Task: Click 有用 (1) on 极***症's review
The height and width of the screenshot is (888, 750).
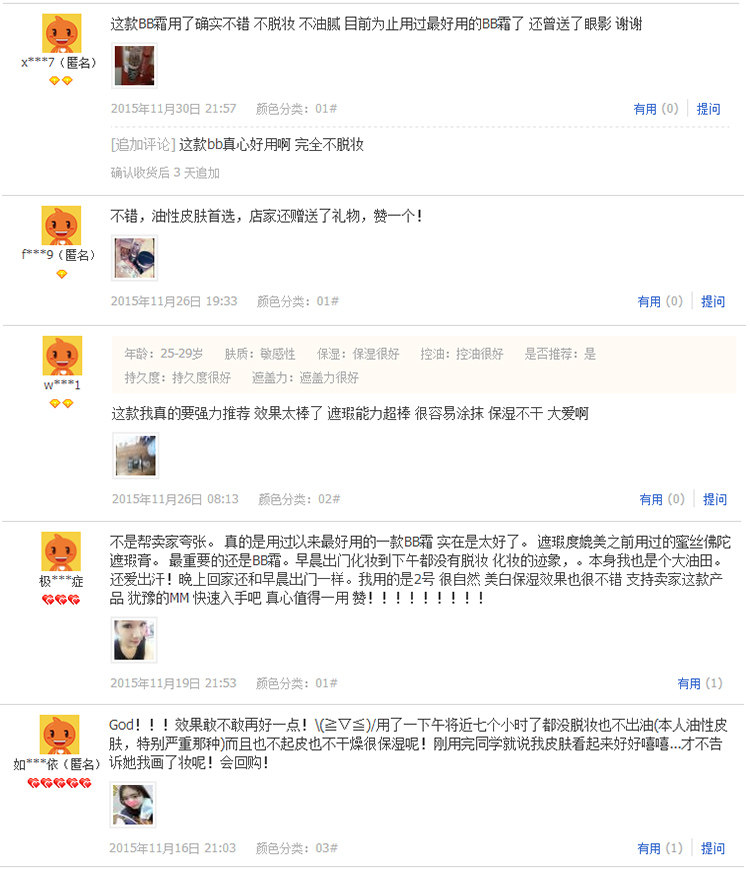Action: [x=700, y=683]
